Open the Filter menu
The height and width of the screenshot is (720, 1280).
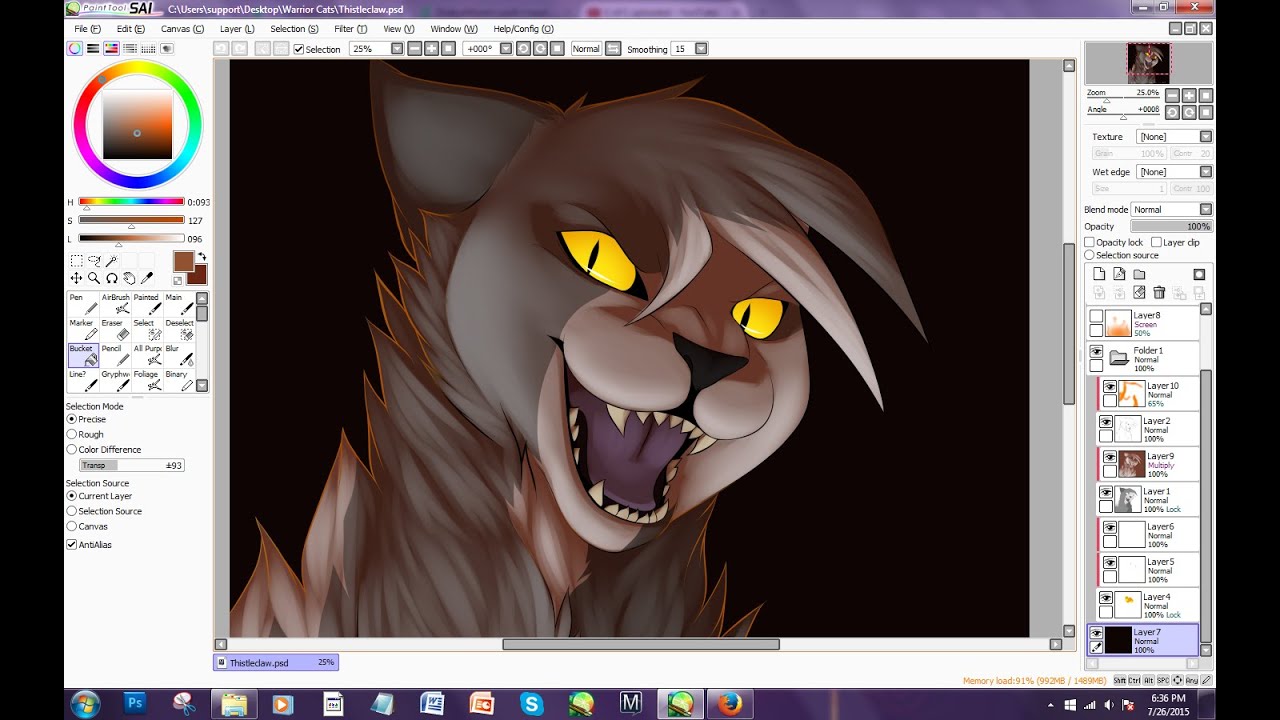point(350,29)
